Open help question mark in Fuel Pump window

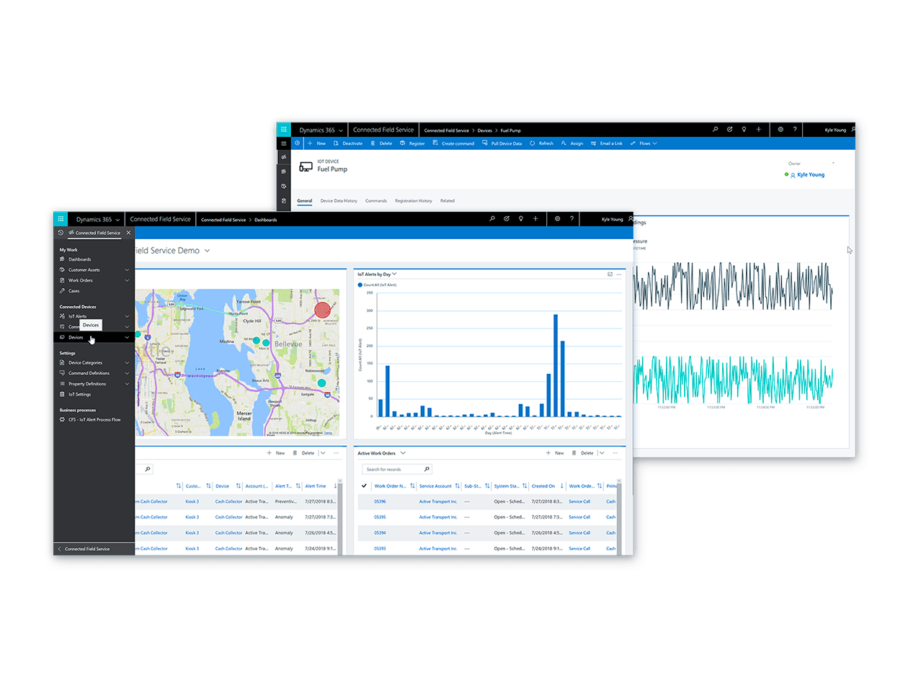pyautogui.click(x=795, y=130)
